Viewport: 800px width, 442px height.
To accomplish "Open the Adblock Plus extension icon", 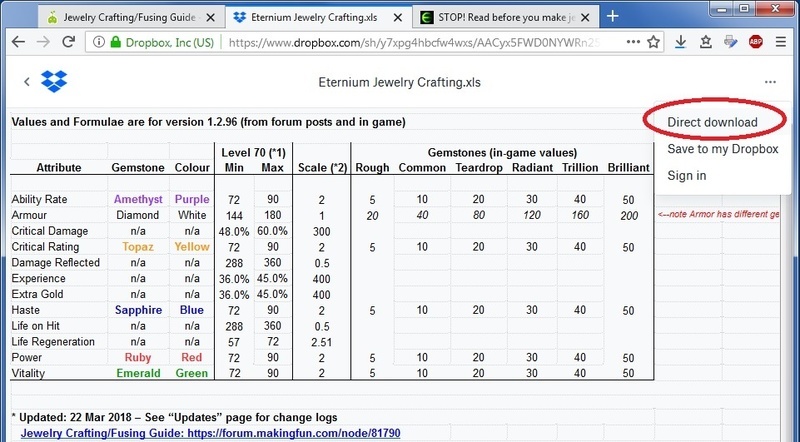I will [x=758, y=43].
